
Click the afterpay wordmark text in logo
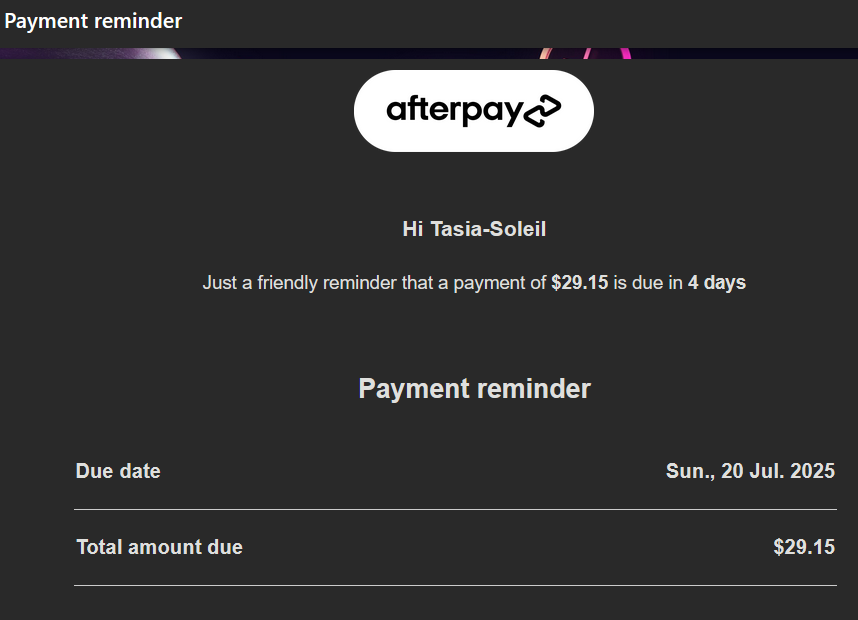(x=453, y=110)
